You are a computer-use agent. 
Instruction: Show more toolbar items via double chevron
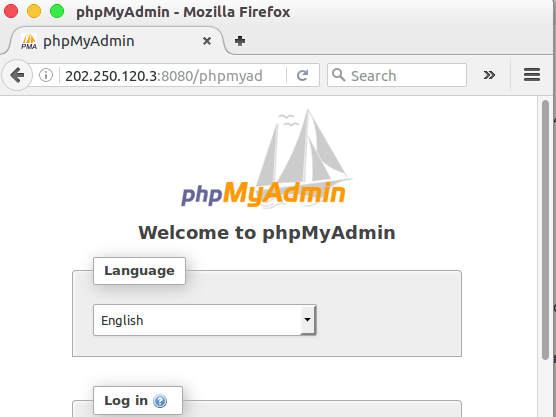pyautogui.click(x=489, y=75)
